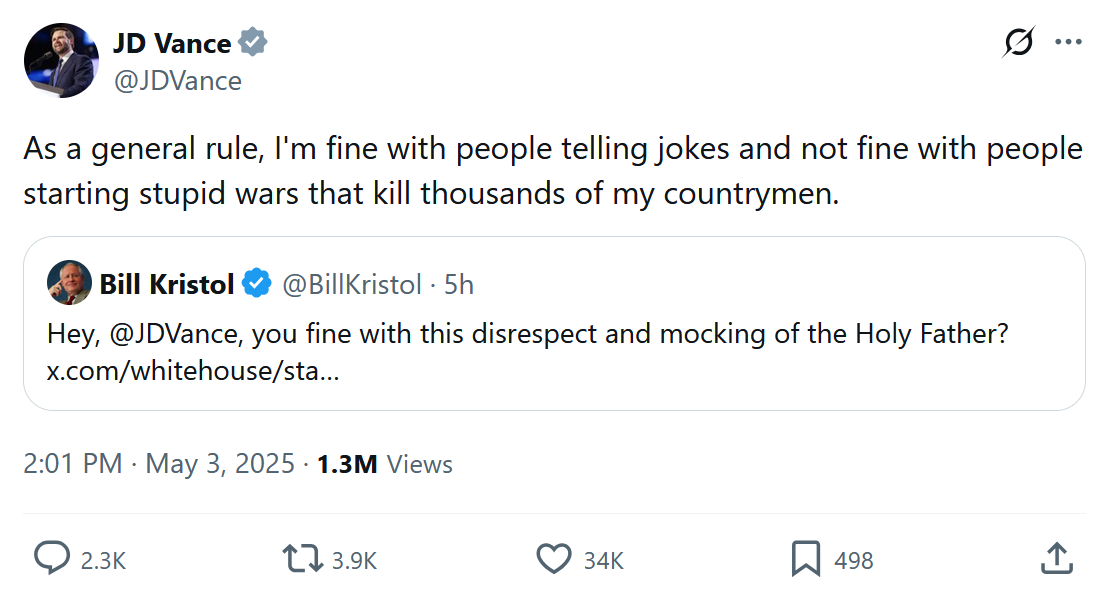This screenshot has width=1108, height=596.
Task: Open Bill Kristol's name in quoted tweet
Action: [166, 284]
